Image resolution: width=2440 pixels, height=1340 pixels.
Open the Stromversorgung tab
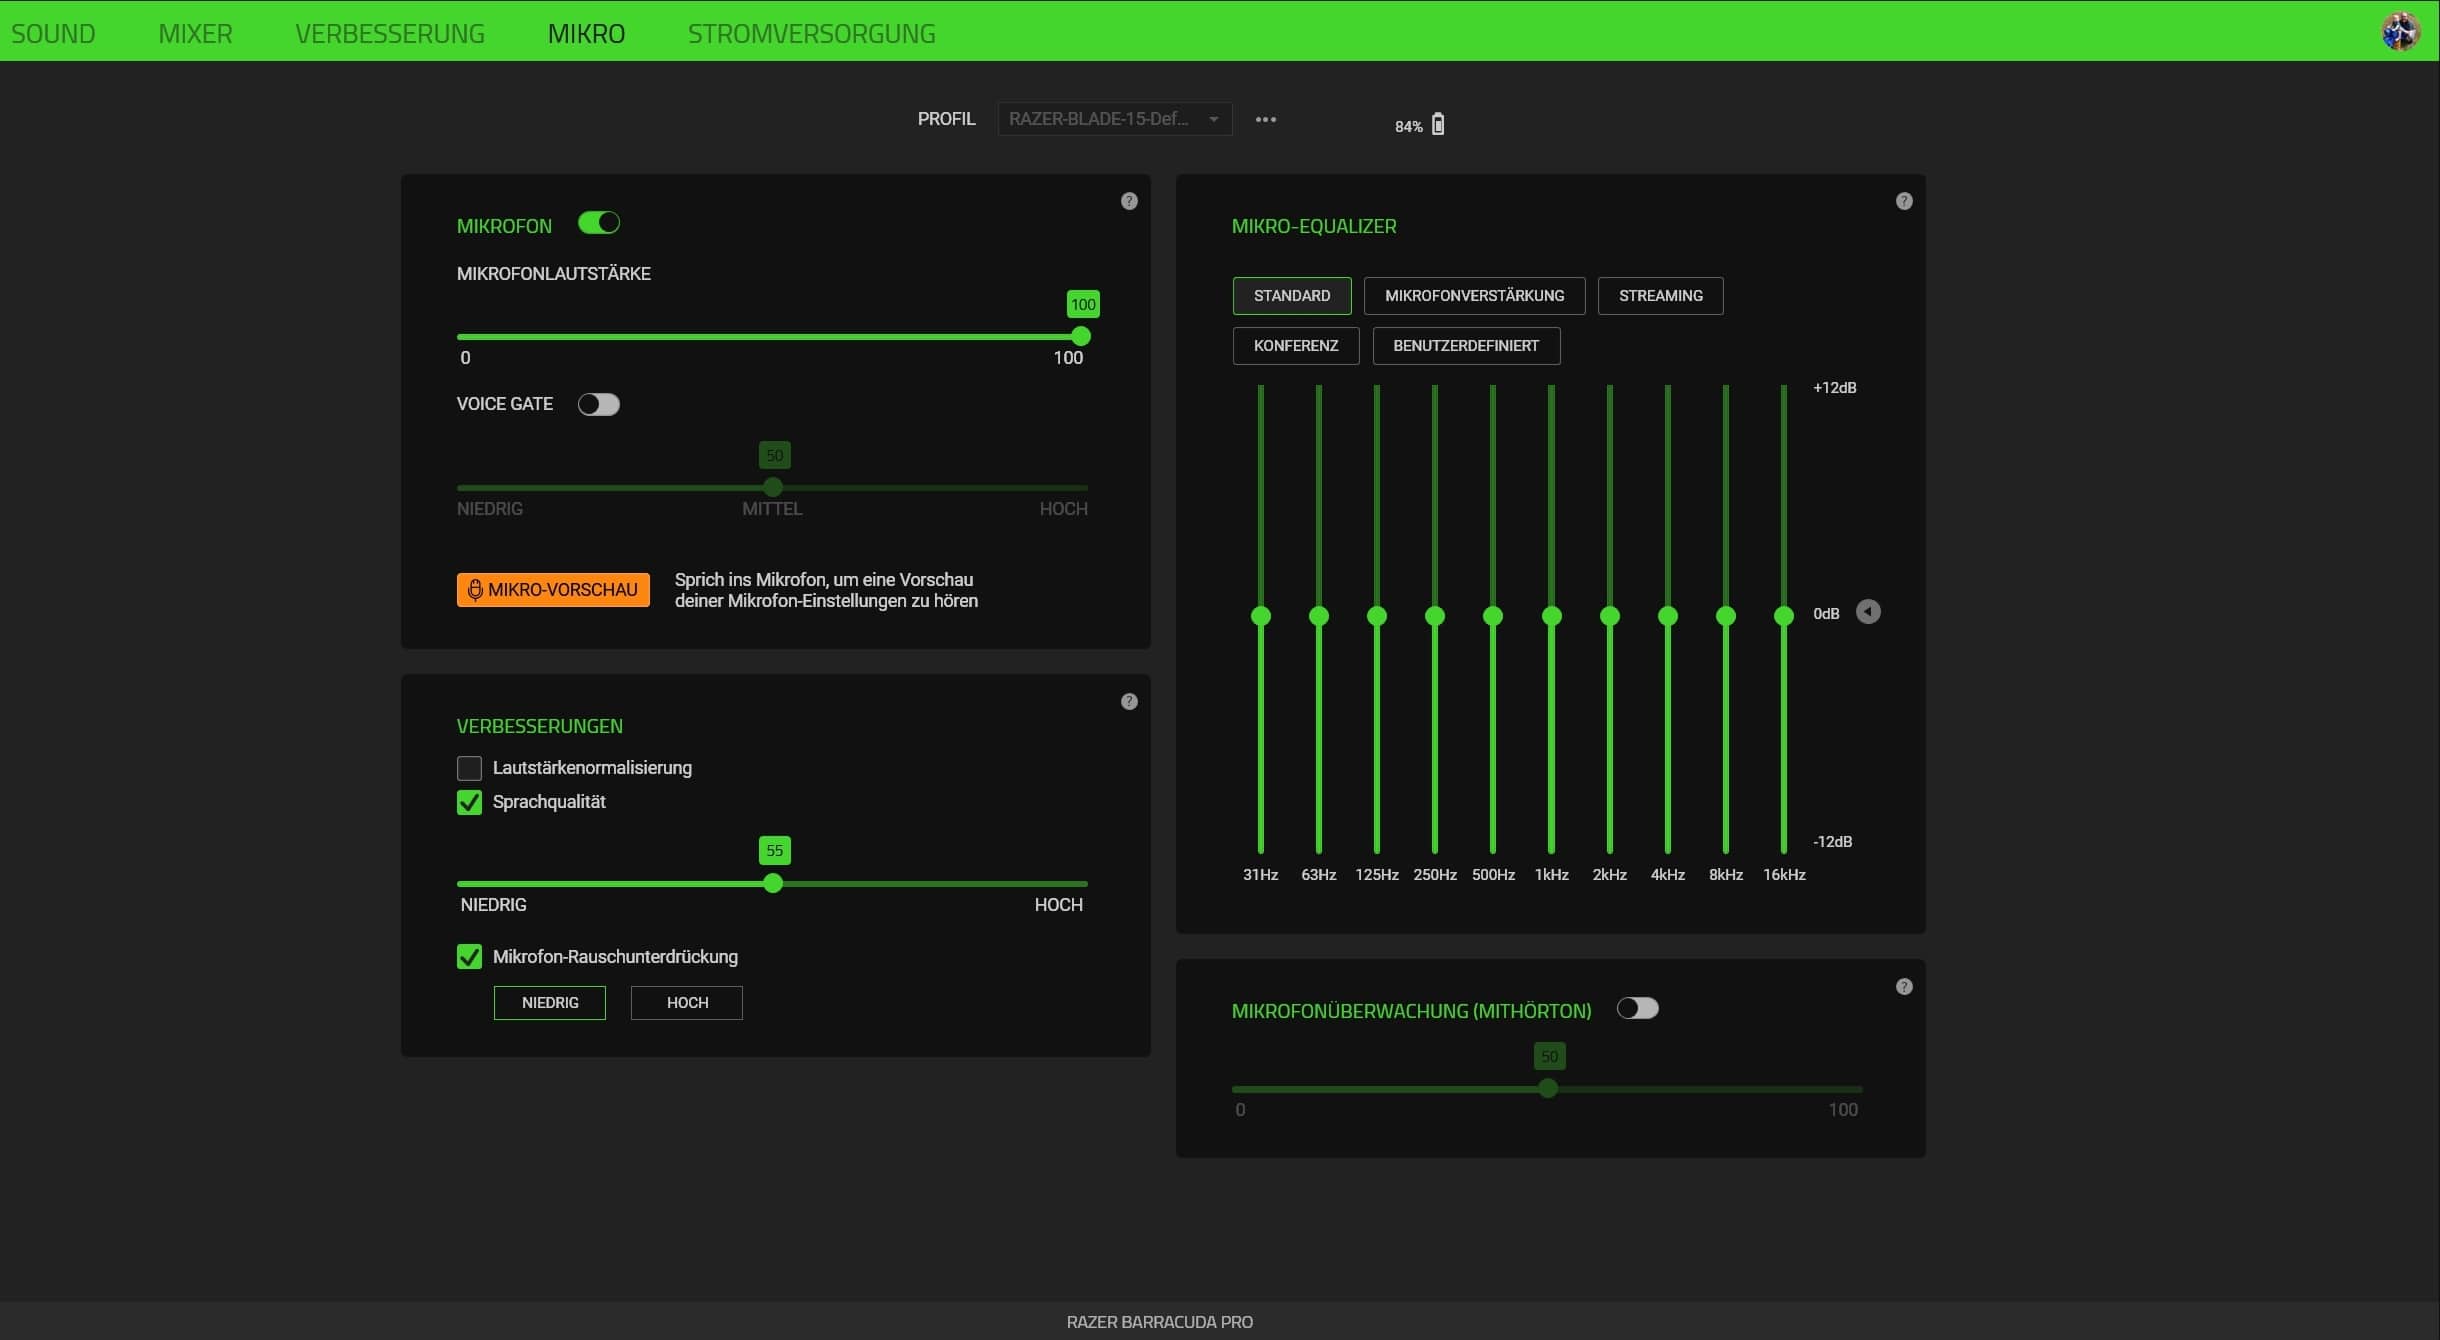pyautogui.click(x=811, y=33)
